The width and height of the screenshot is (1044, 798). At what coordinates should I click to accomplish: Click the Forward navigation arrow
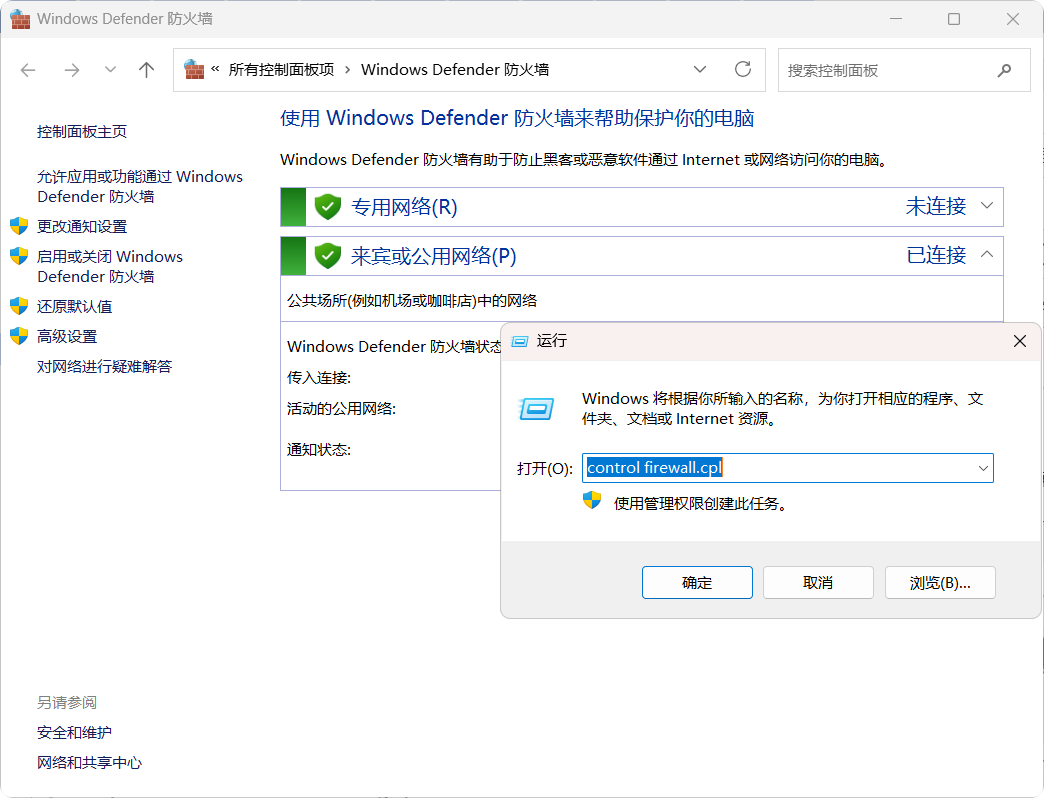(72, 70)
